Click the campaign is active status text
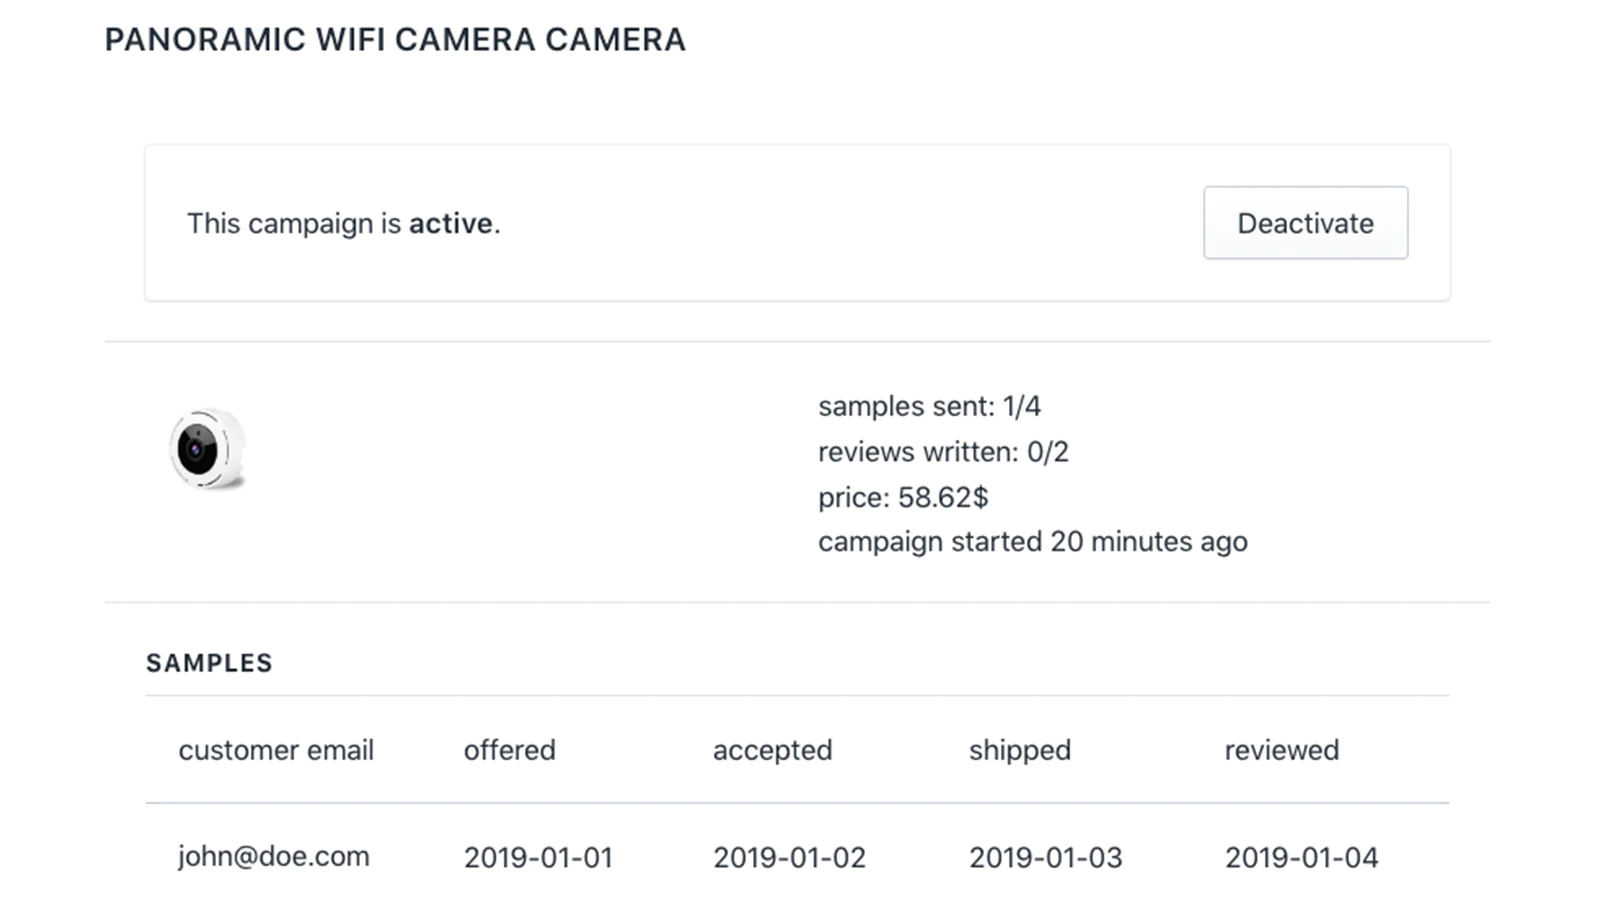Image resolution: width=1600 pixels, height=900 pixels. tap(343, 223)
